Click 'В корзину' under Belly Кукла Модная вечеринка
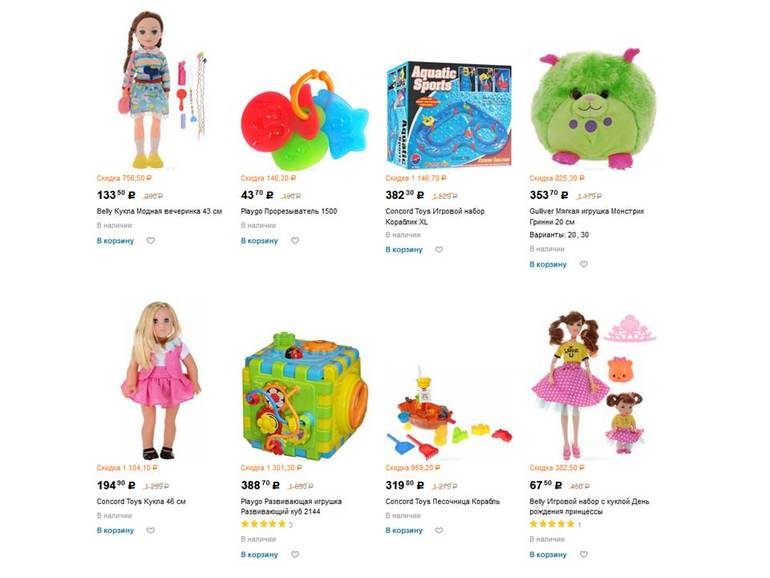The image size is (770, 578). coord(115,241)
